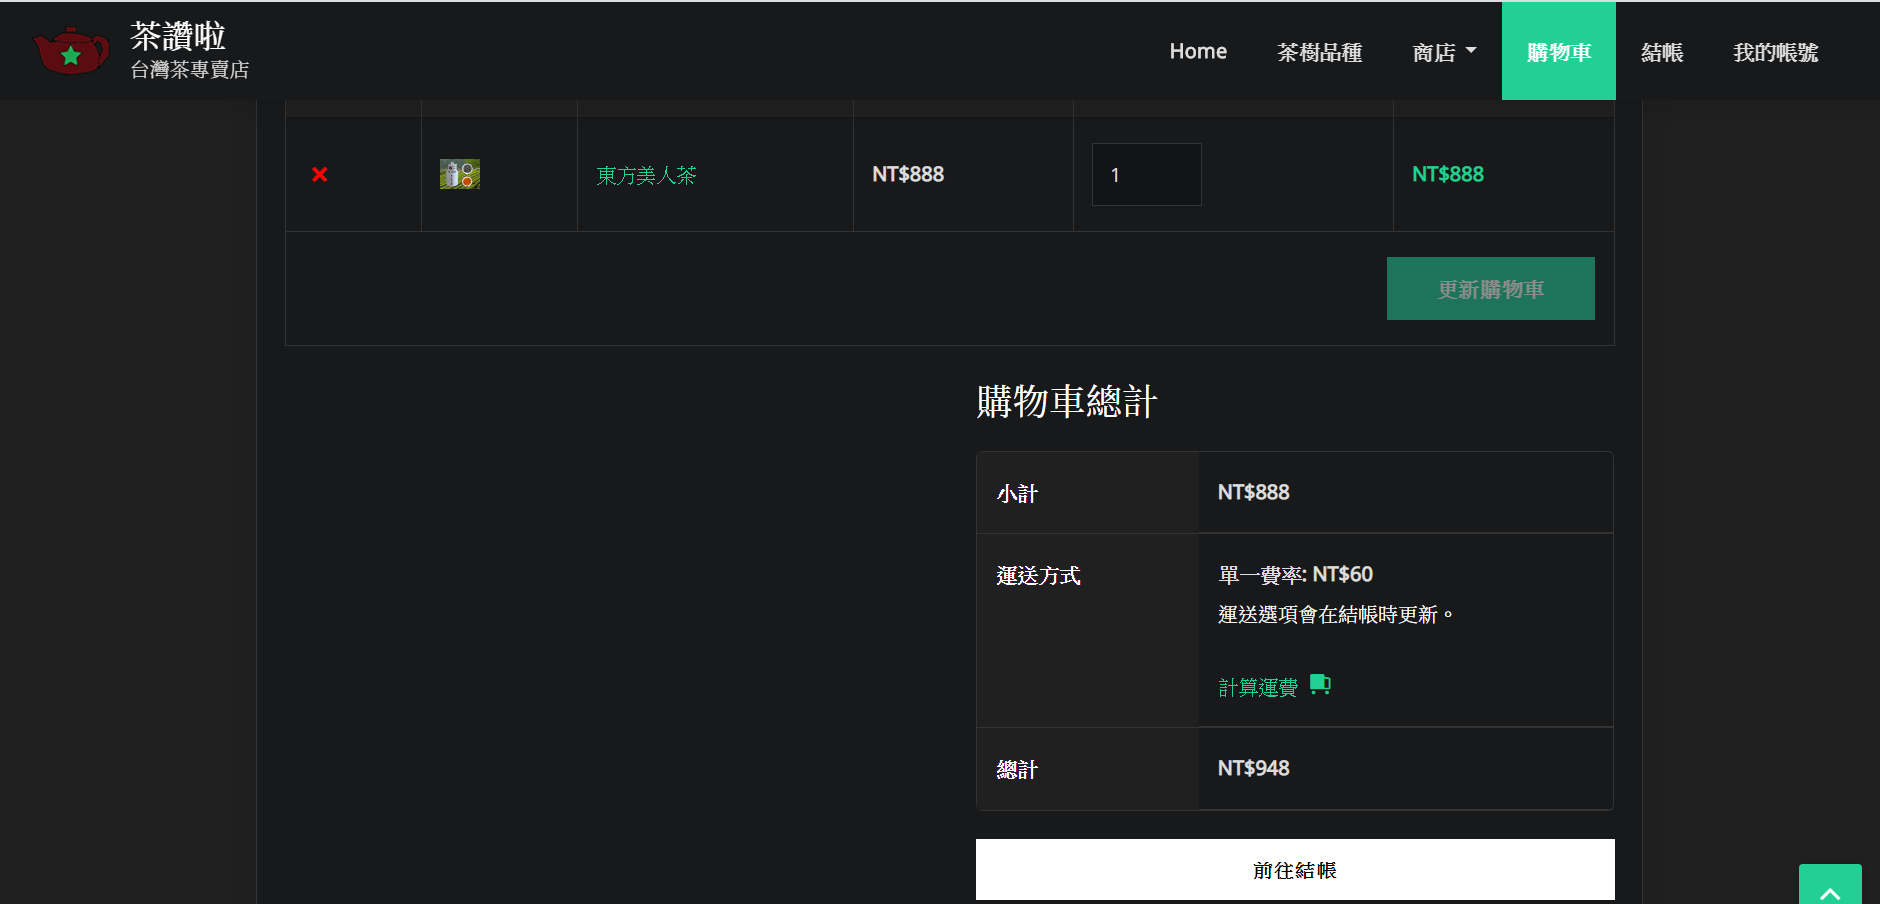Click the 茶讚啦 site title
Screen dimensions: 1880x904
coord(178,36)
